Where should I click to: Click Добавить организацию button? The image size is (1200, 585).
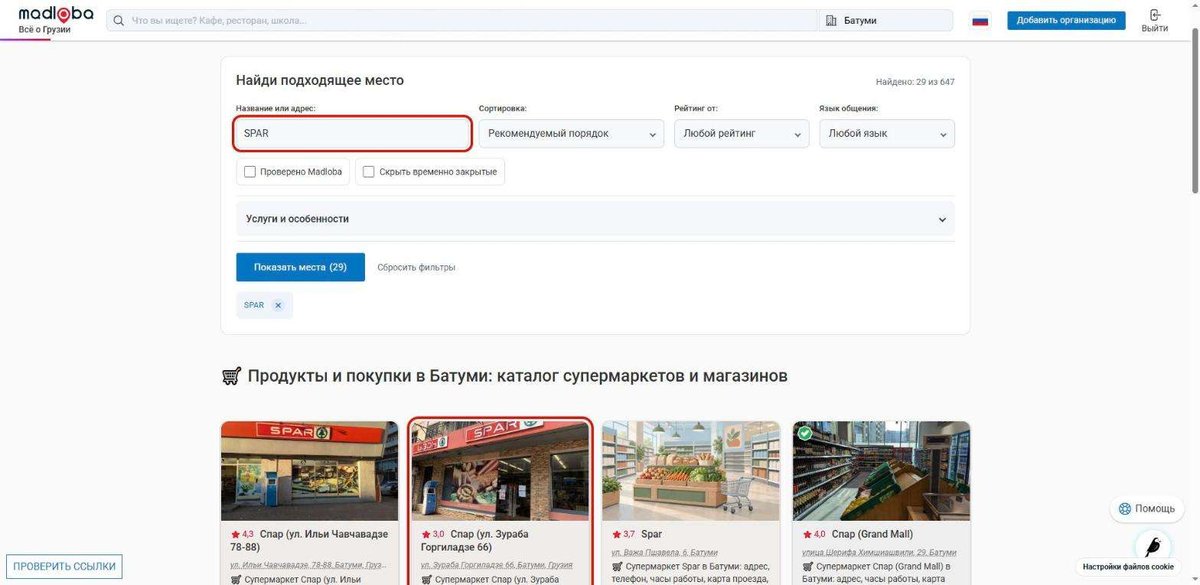1066,20
